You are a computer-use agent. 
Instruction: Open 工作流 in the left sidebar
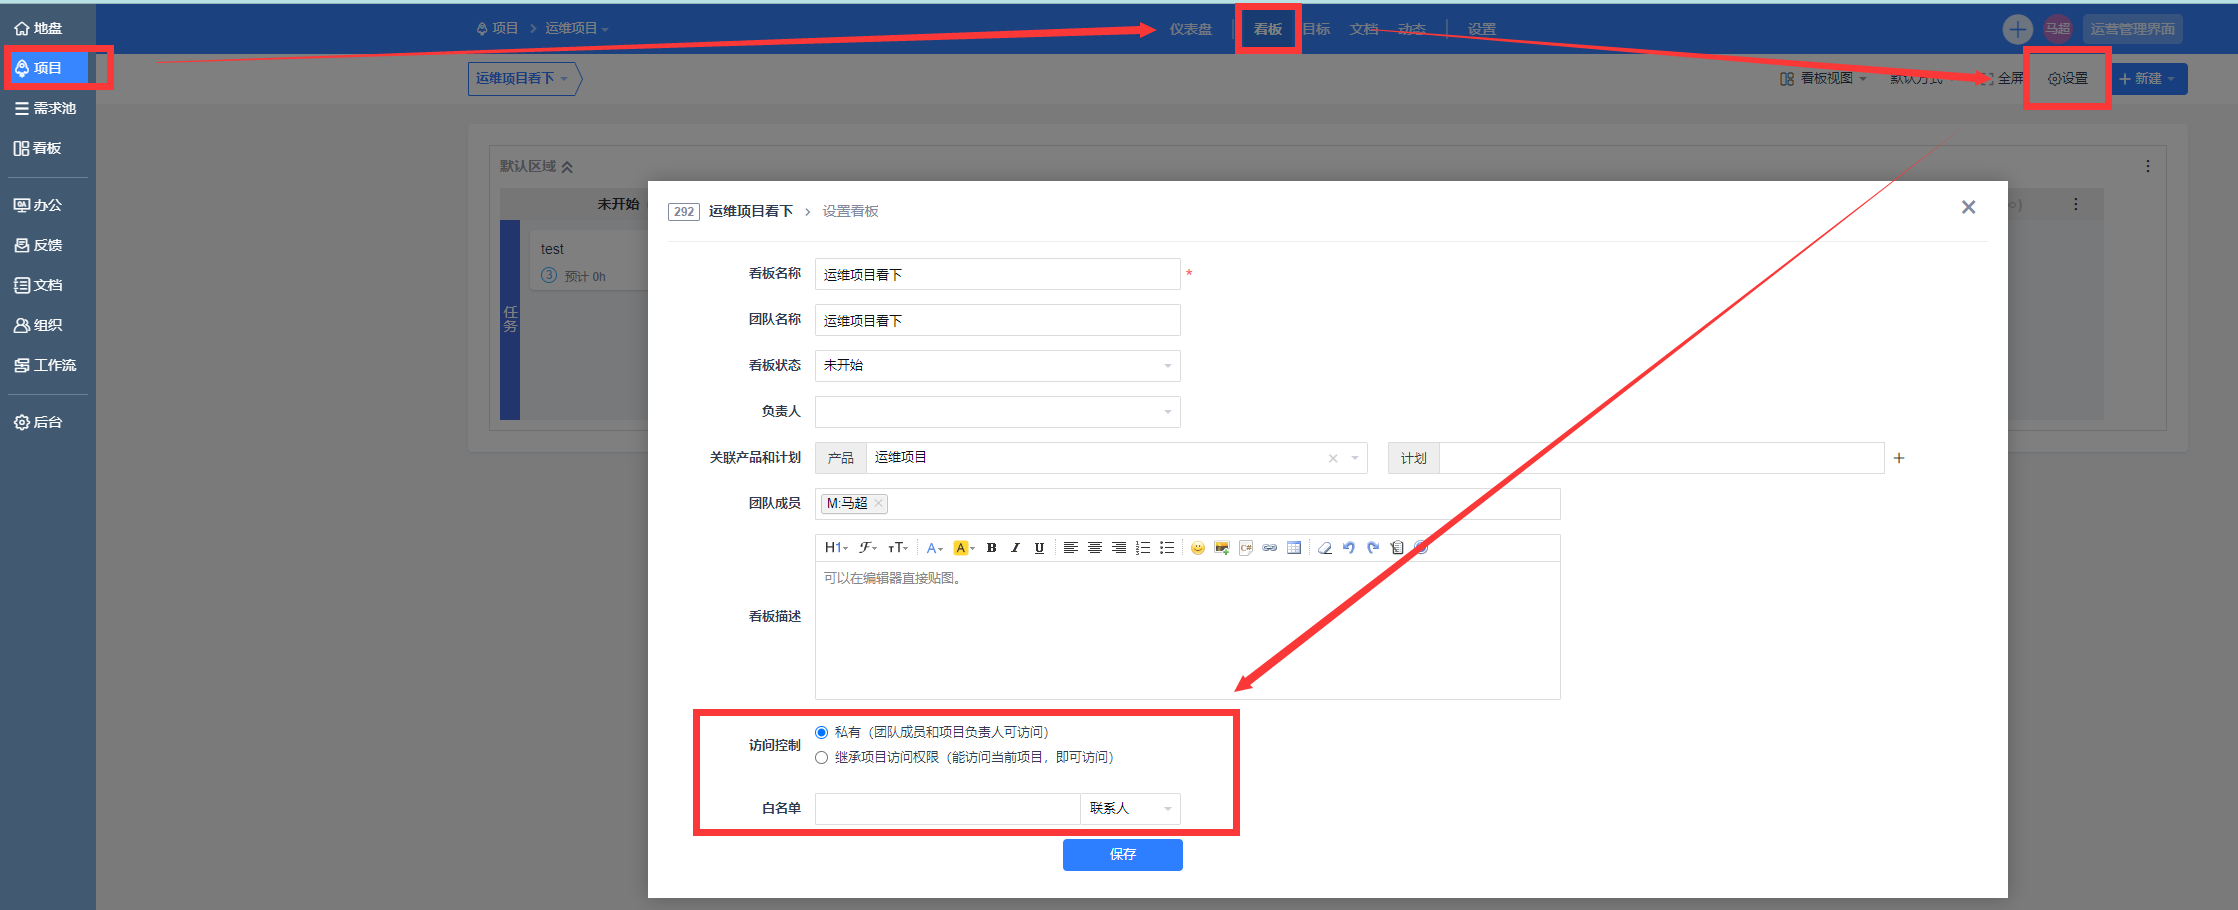[x=47, y=365]
